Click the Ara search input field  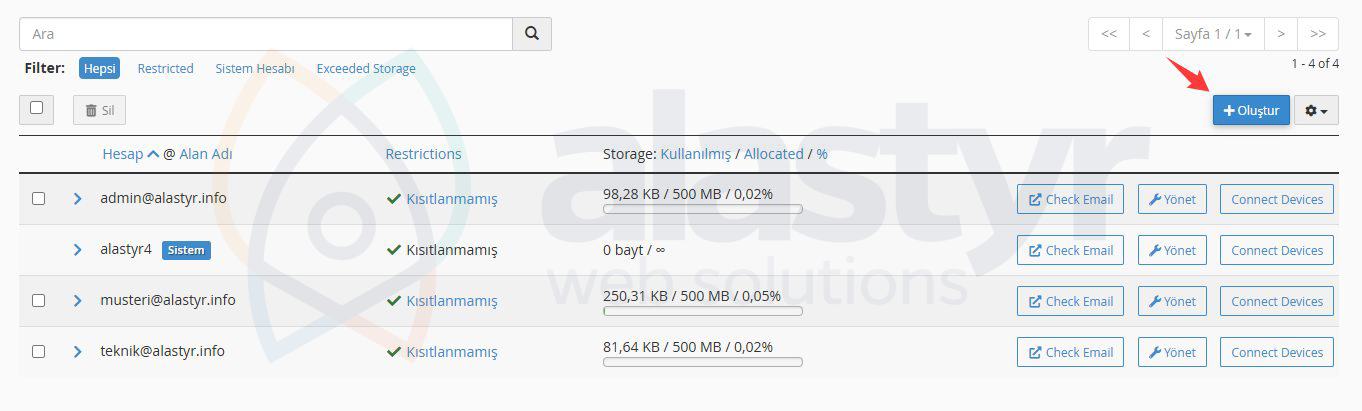(x=265, y=34)
